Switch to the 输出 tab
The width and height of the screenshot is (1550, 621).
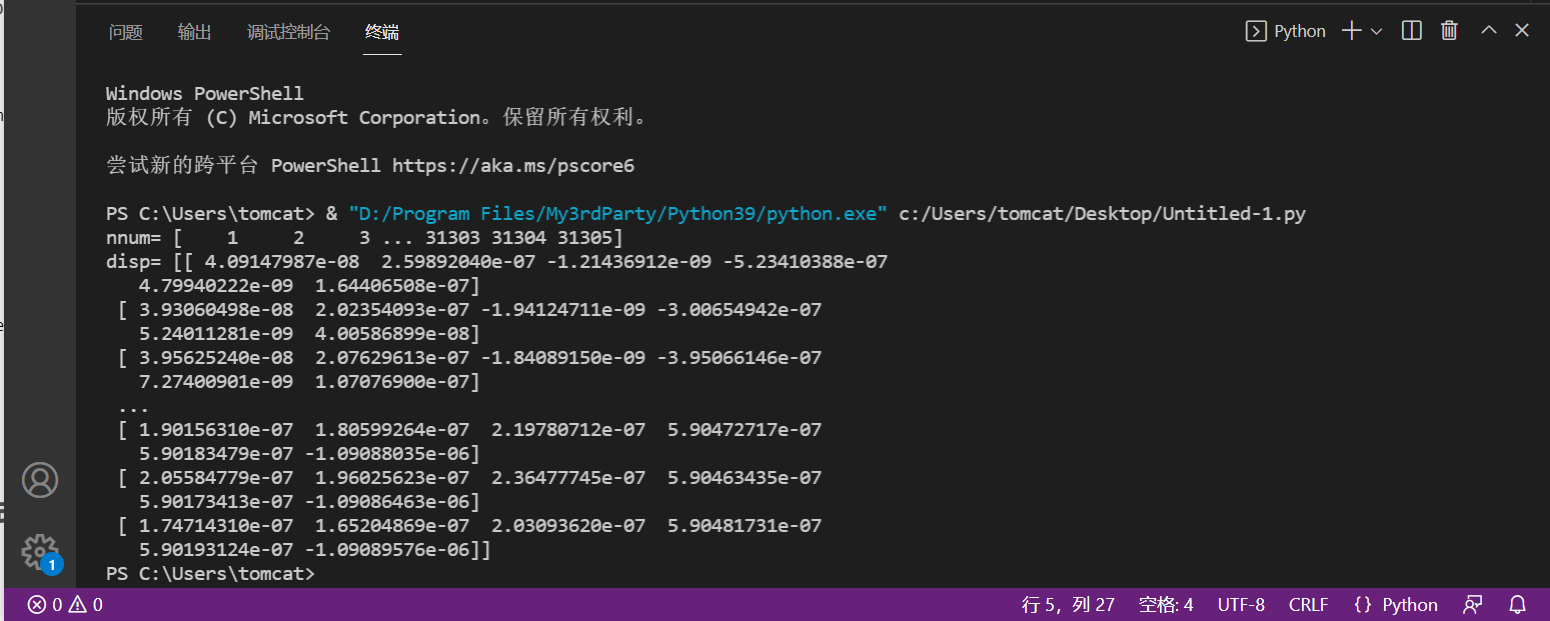coord(195,31)
